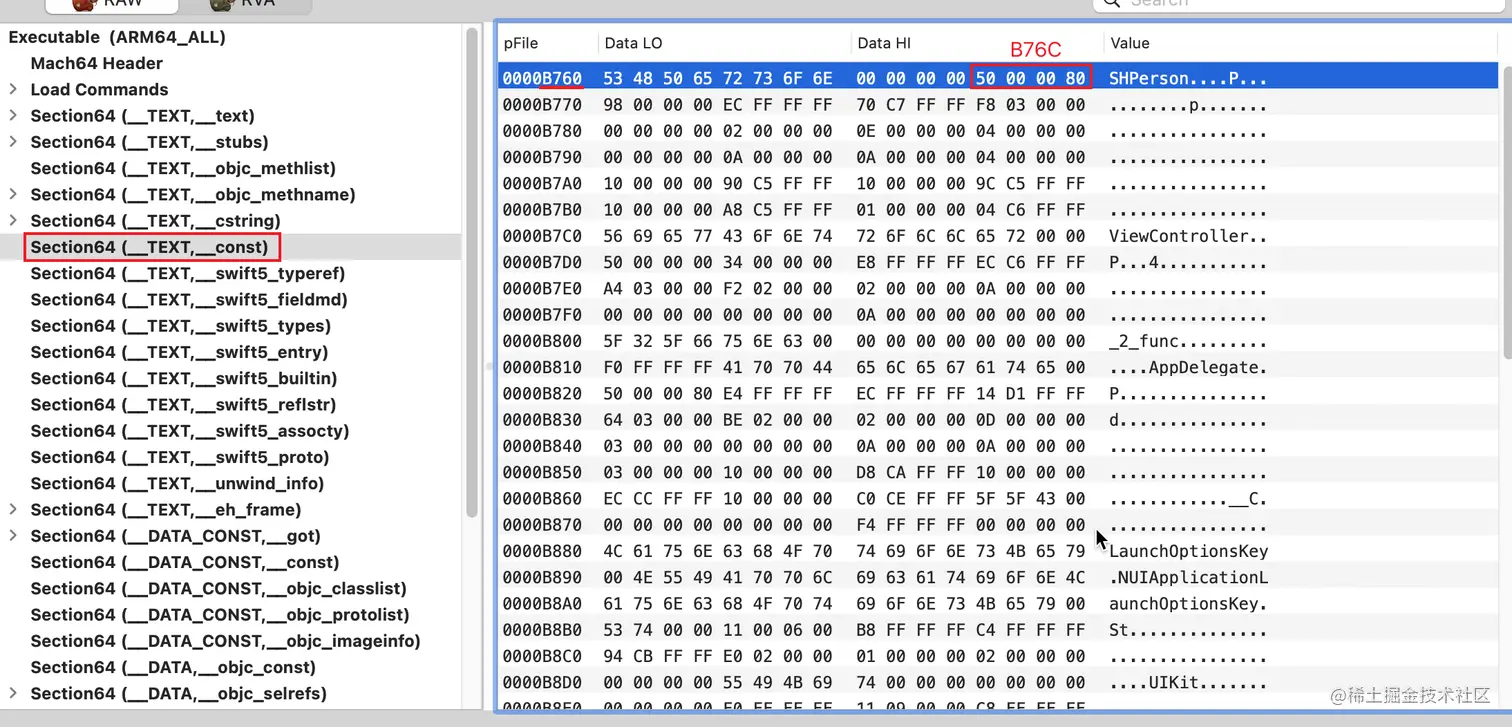The height and width of the screenshot is (727, 1512).
Task: Click the section tree vertical scrollbar
Action: click(x=472, y=270)
